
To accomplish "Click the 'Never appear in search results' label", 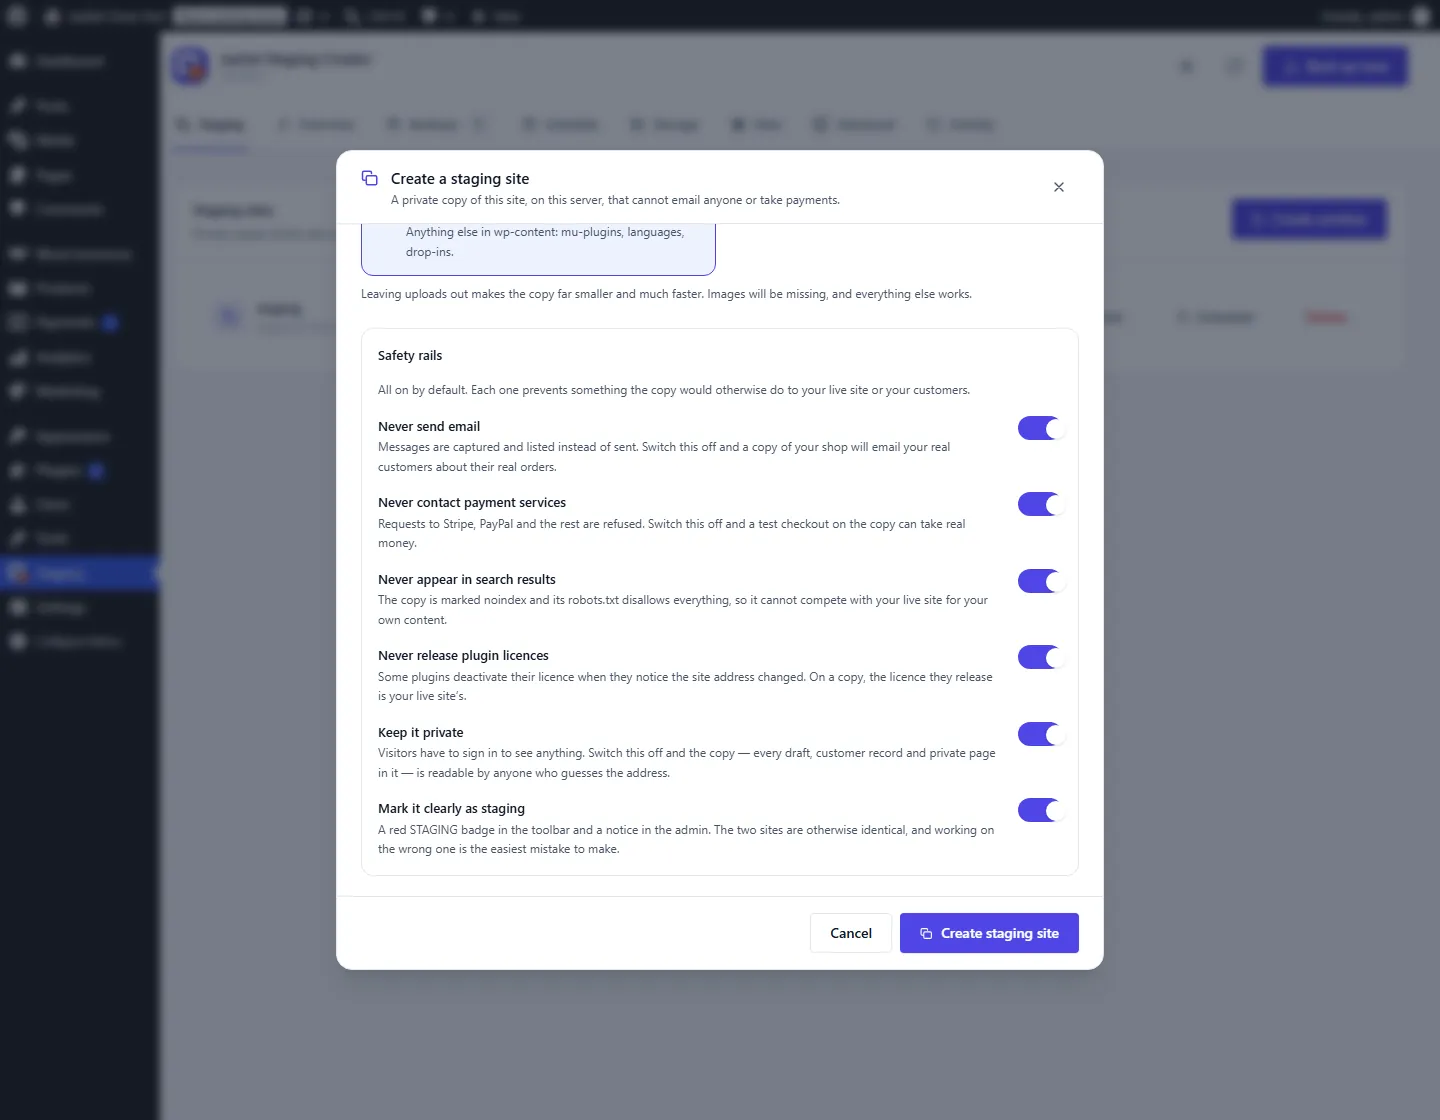I will coord(467,579).
